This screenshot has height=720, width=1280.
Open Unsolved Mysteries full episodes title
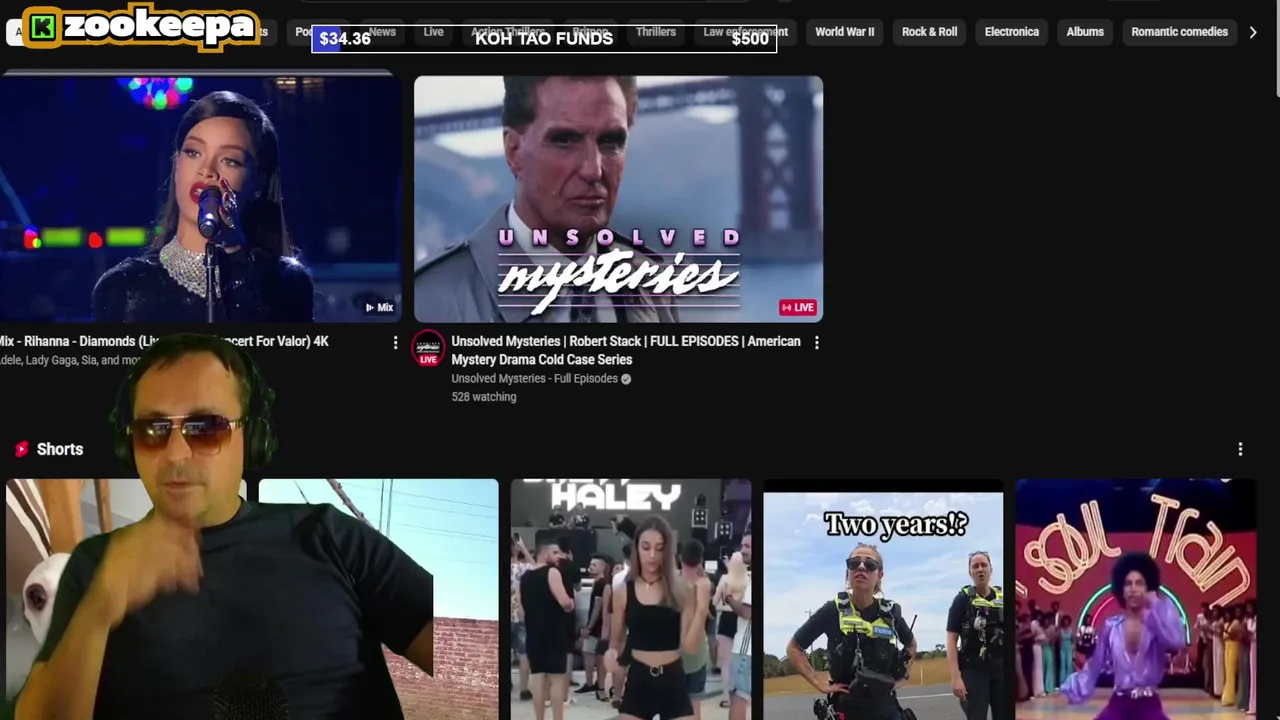click(x=626, y=350)
